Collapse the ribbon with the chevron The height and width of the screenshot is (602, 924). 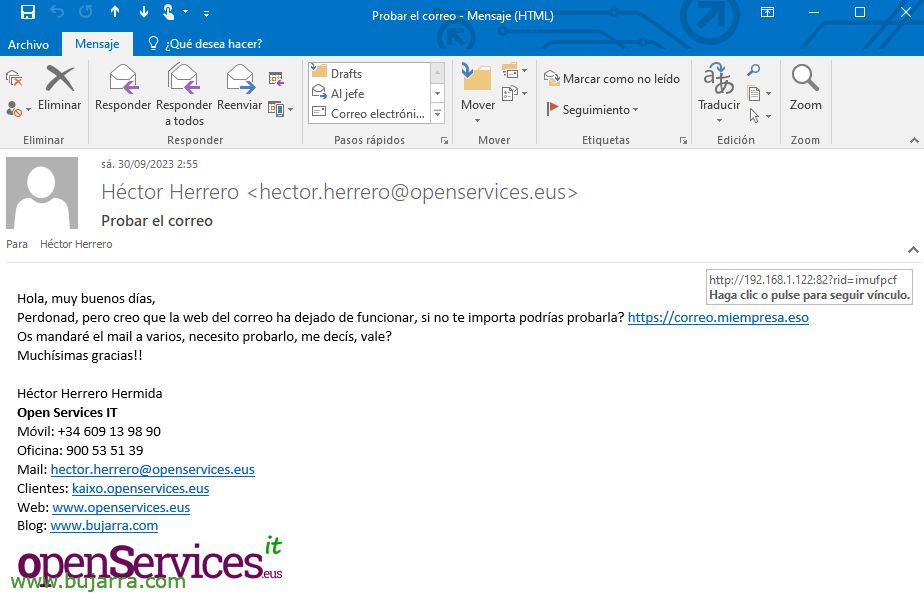click(914, 140)
